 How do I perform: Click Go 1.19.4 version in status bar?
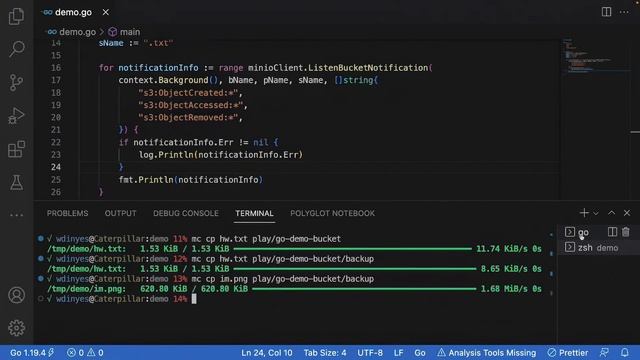pos(32,353)
